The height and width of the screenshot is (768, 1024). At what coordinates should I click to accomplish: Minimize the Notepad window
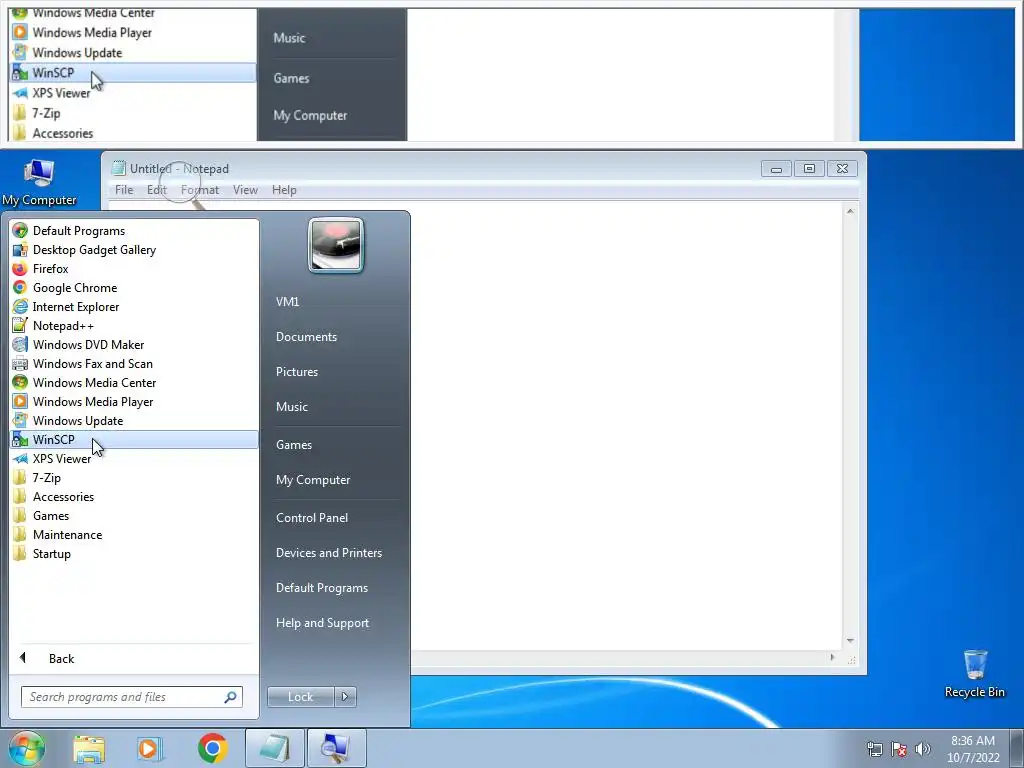pos(776,169)
